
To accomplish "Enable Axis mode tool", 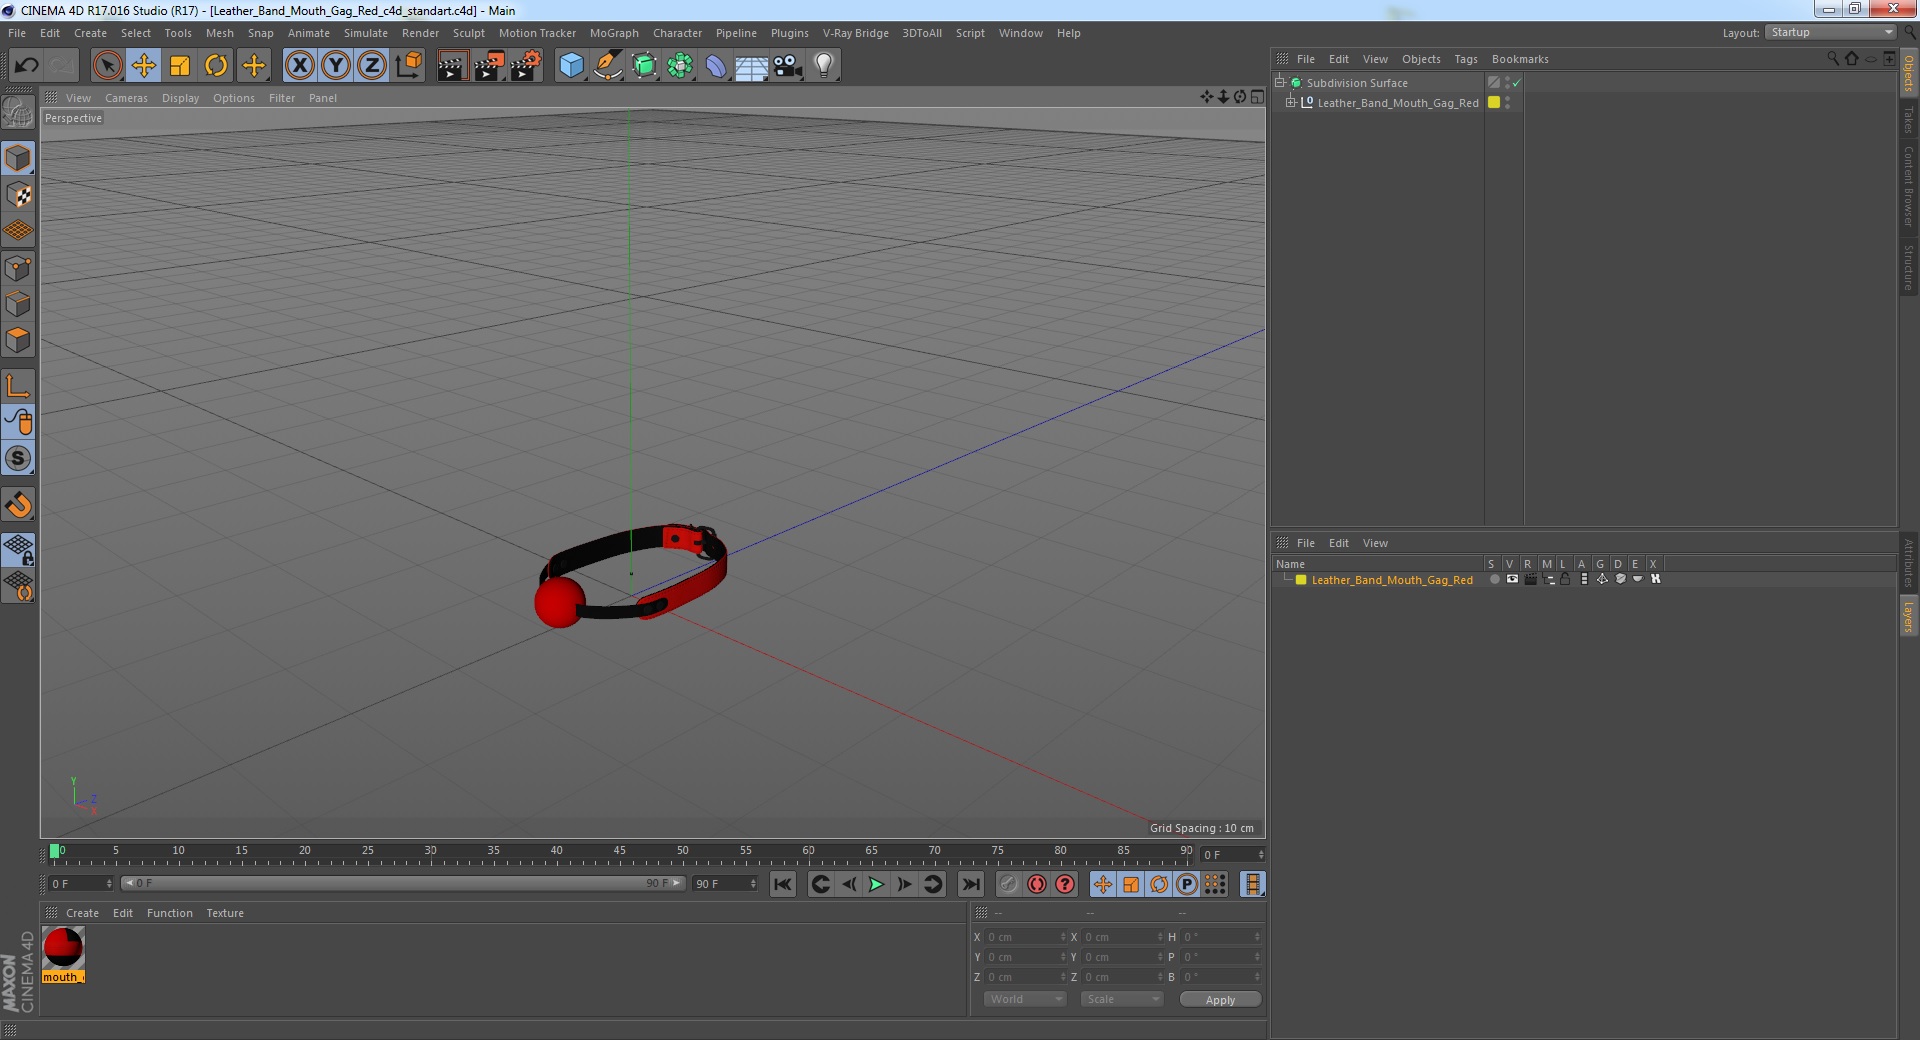I will 18,386.
